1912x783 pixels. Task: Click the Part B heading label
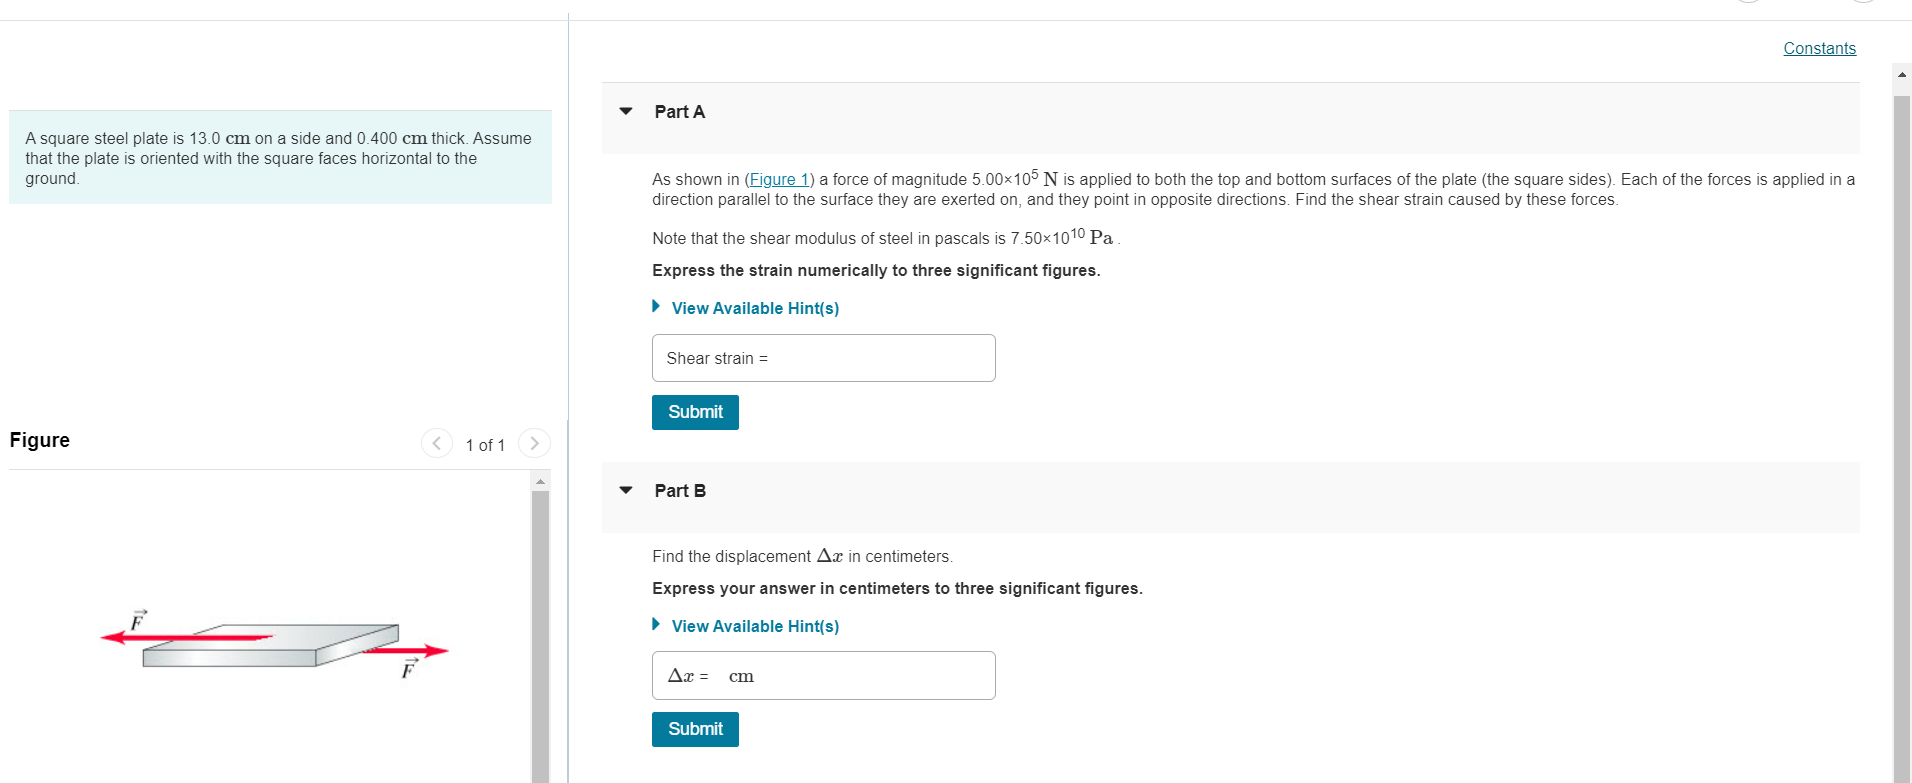(680, 491)
